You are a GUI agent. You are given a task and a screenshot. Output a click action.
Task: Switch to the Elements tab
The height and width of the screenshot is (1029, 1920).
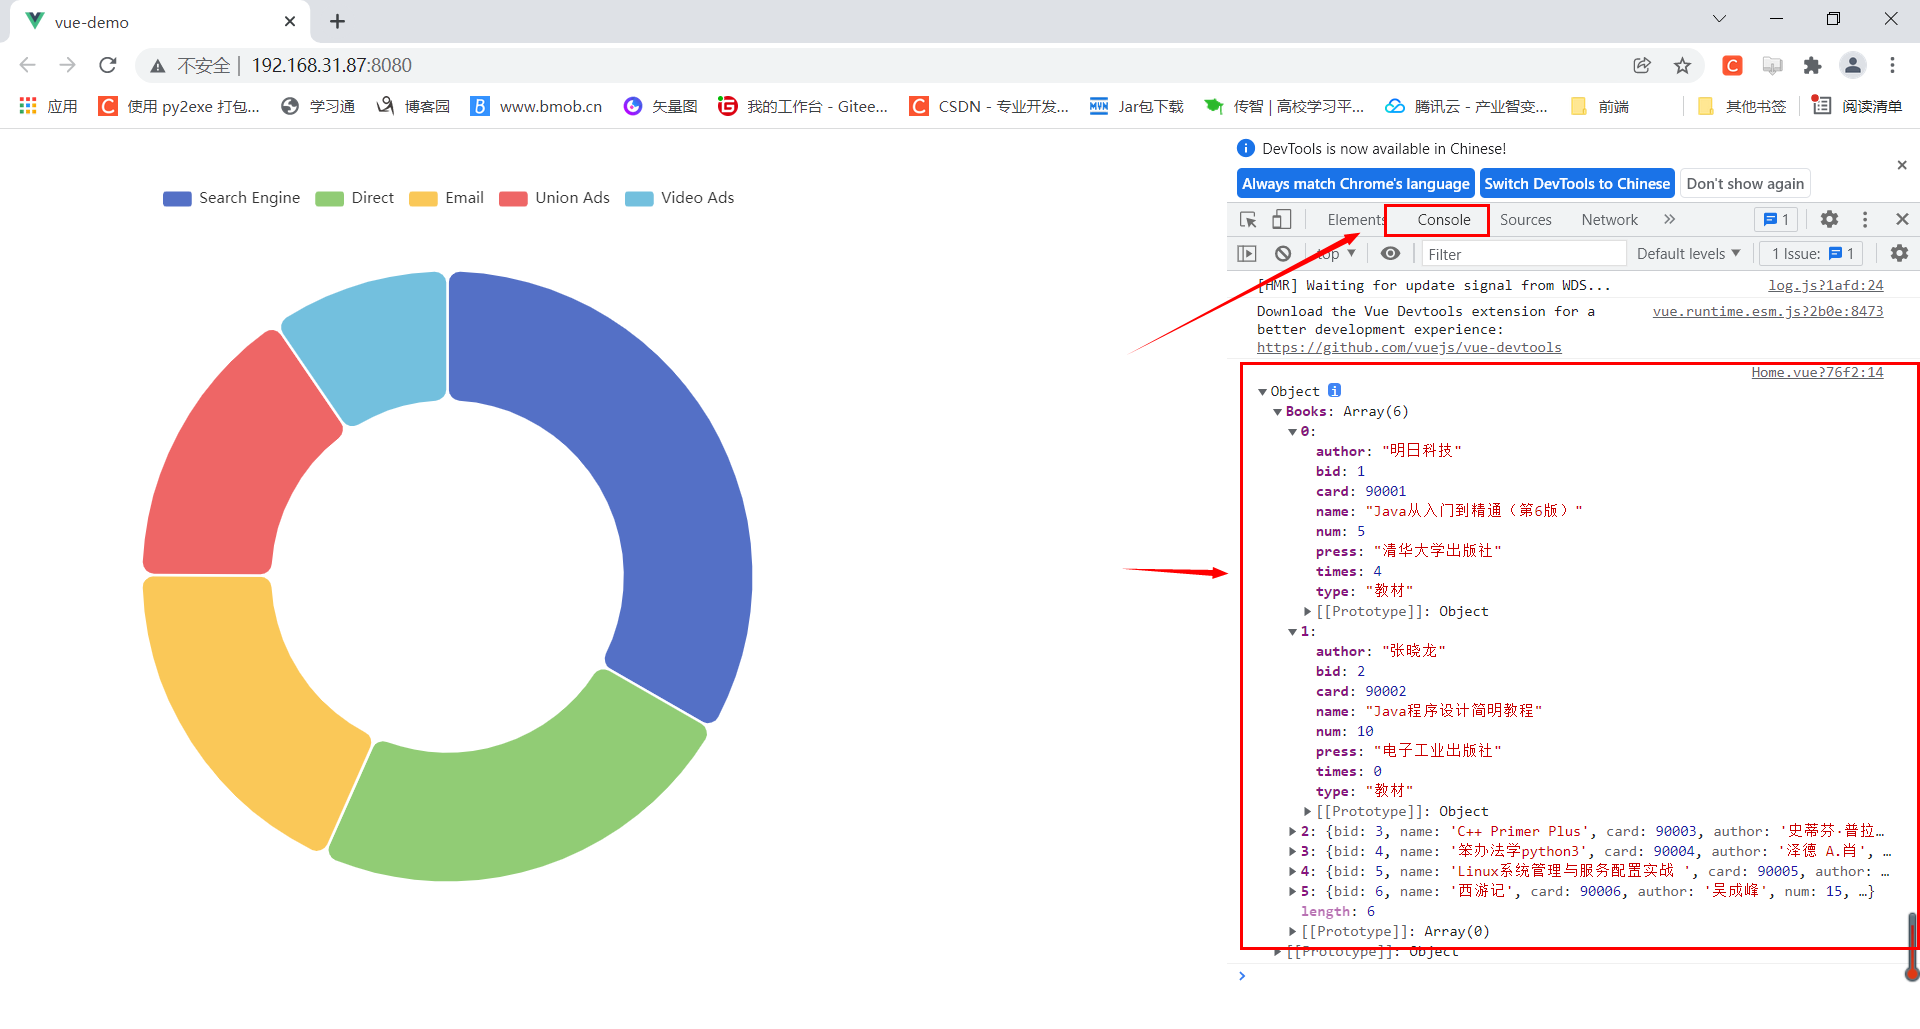1355,219
